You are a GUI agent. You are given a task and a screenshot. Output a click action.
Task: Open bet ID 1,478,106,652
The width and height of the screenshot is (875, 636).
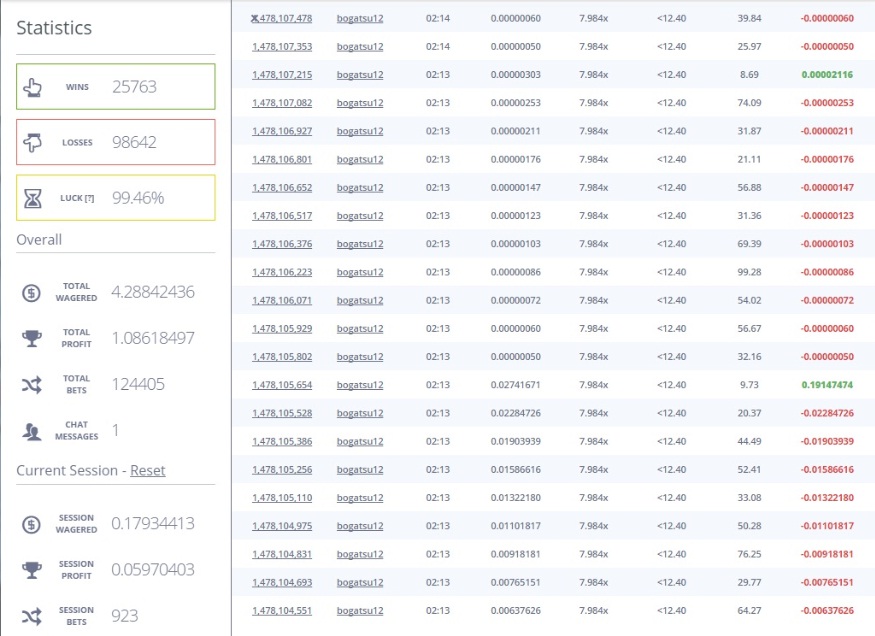[282, 187]
